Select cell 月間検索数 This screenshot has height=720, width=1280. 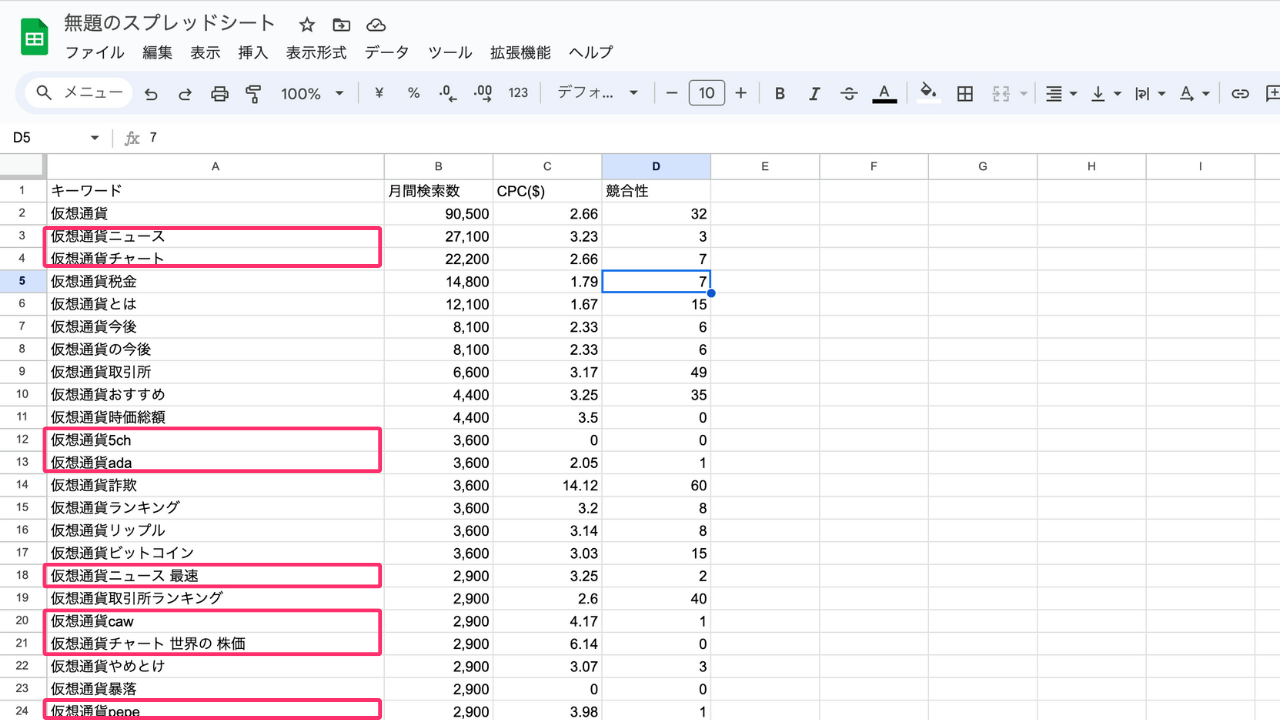pos(439,190)
